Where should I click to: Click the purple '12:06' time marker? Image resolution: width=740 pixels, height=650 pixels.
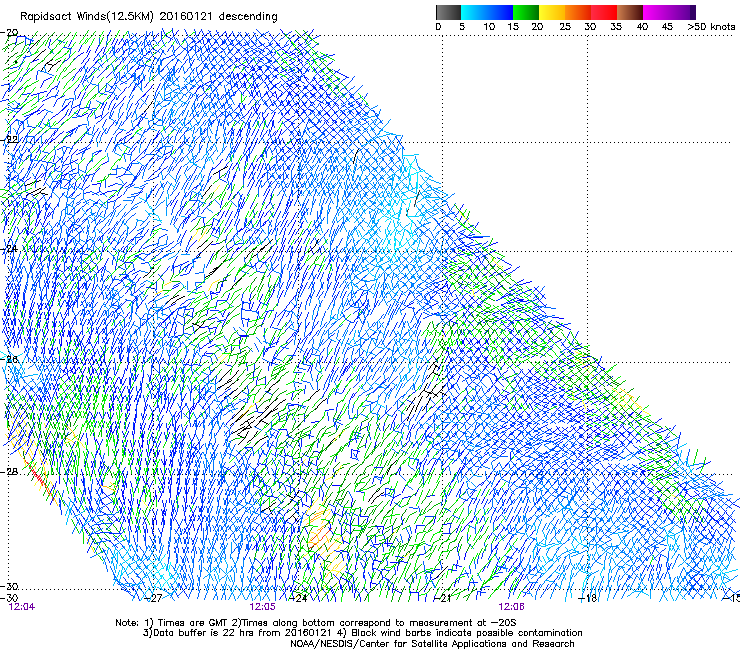(511, 607)
